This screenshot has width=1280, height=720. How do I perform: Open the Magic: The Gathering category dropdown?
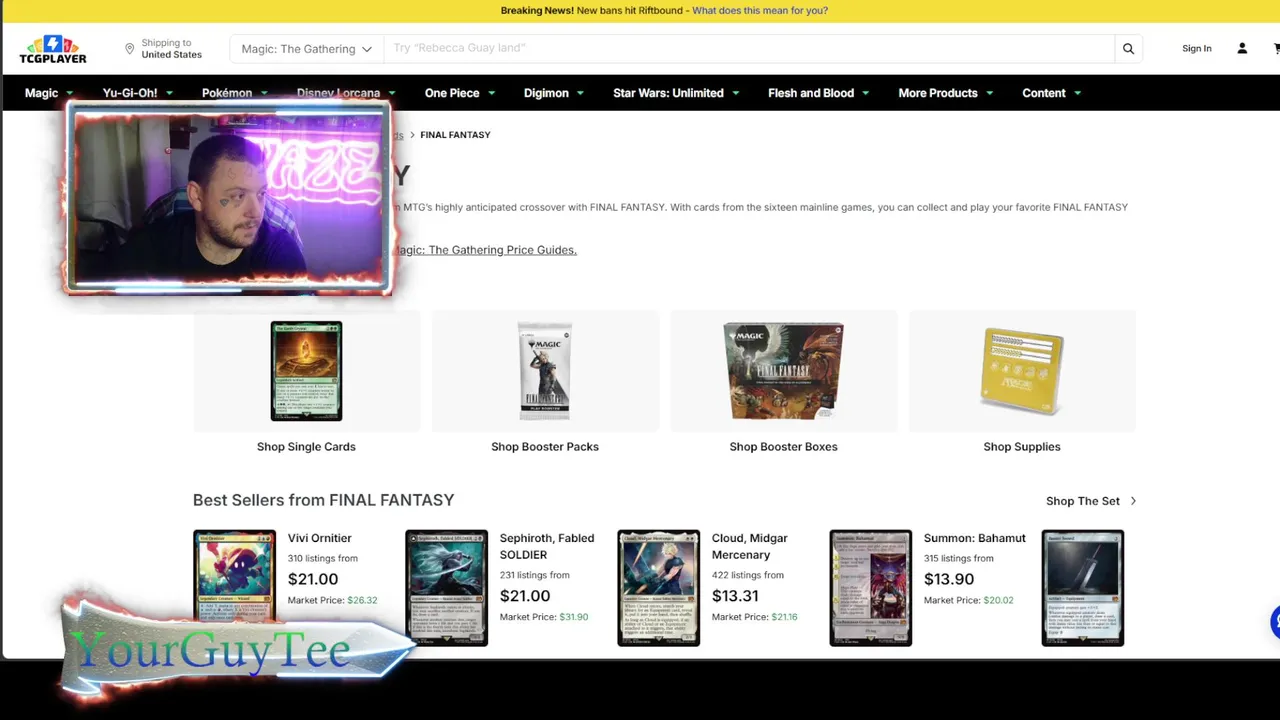[306, 48]
